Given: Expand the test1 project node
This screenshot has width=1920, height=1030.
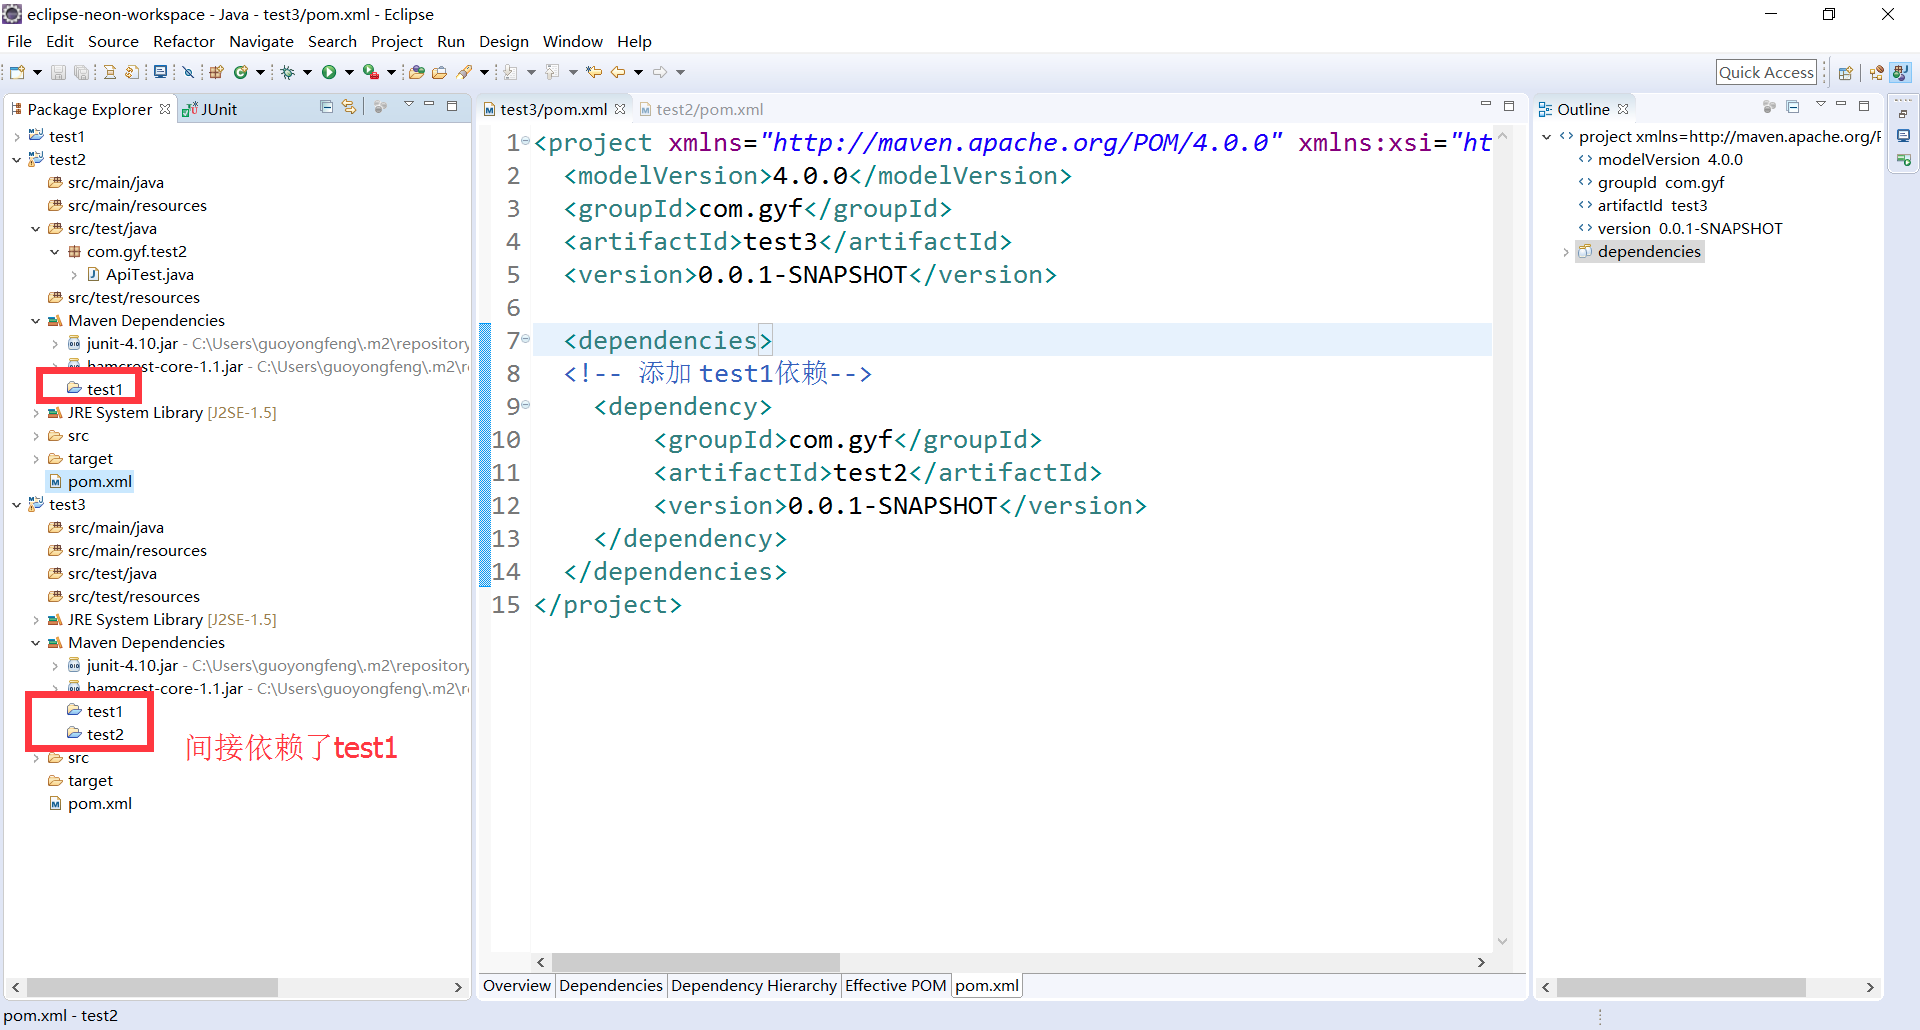Looking at the screenshot, I should click(x=17, y=137).
